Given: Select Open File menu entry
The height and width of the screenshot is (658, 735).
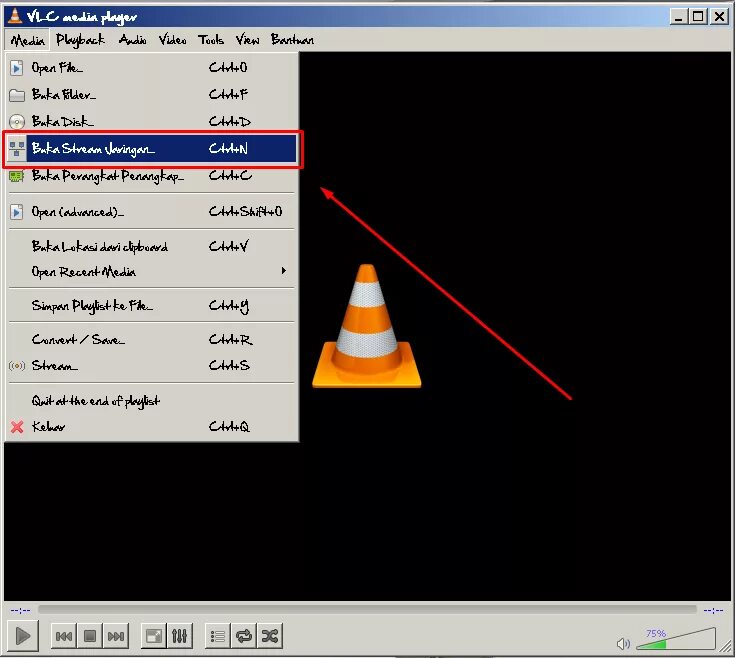Looking at the screenshot, I should pos(152,68).
